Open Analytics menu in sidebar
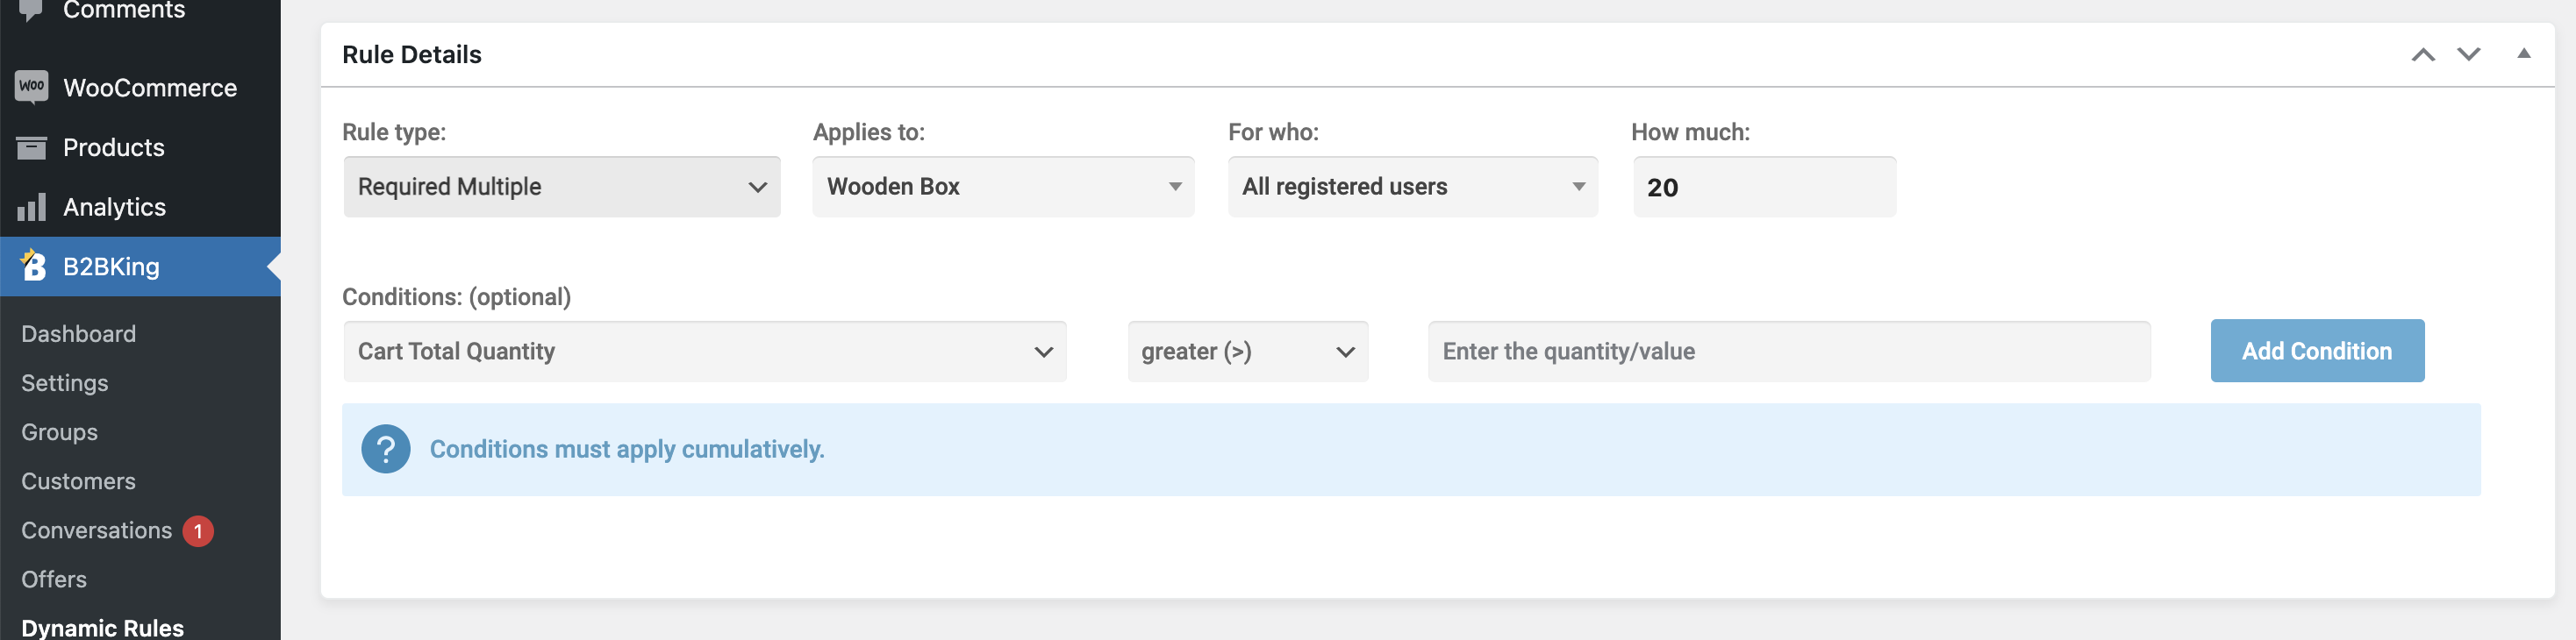This screenshot has width=2576, height=640. click(140, 207)
